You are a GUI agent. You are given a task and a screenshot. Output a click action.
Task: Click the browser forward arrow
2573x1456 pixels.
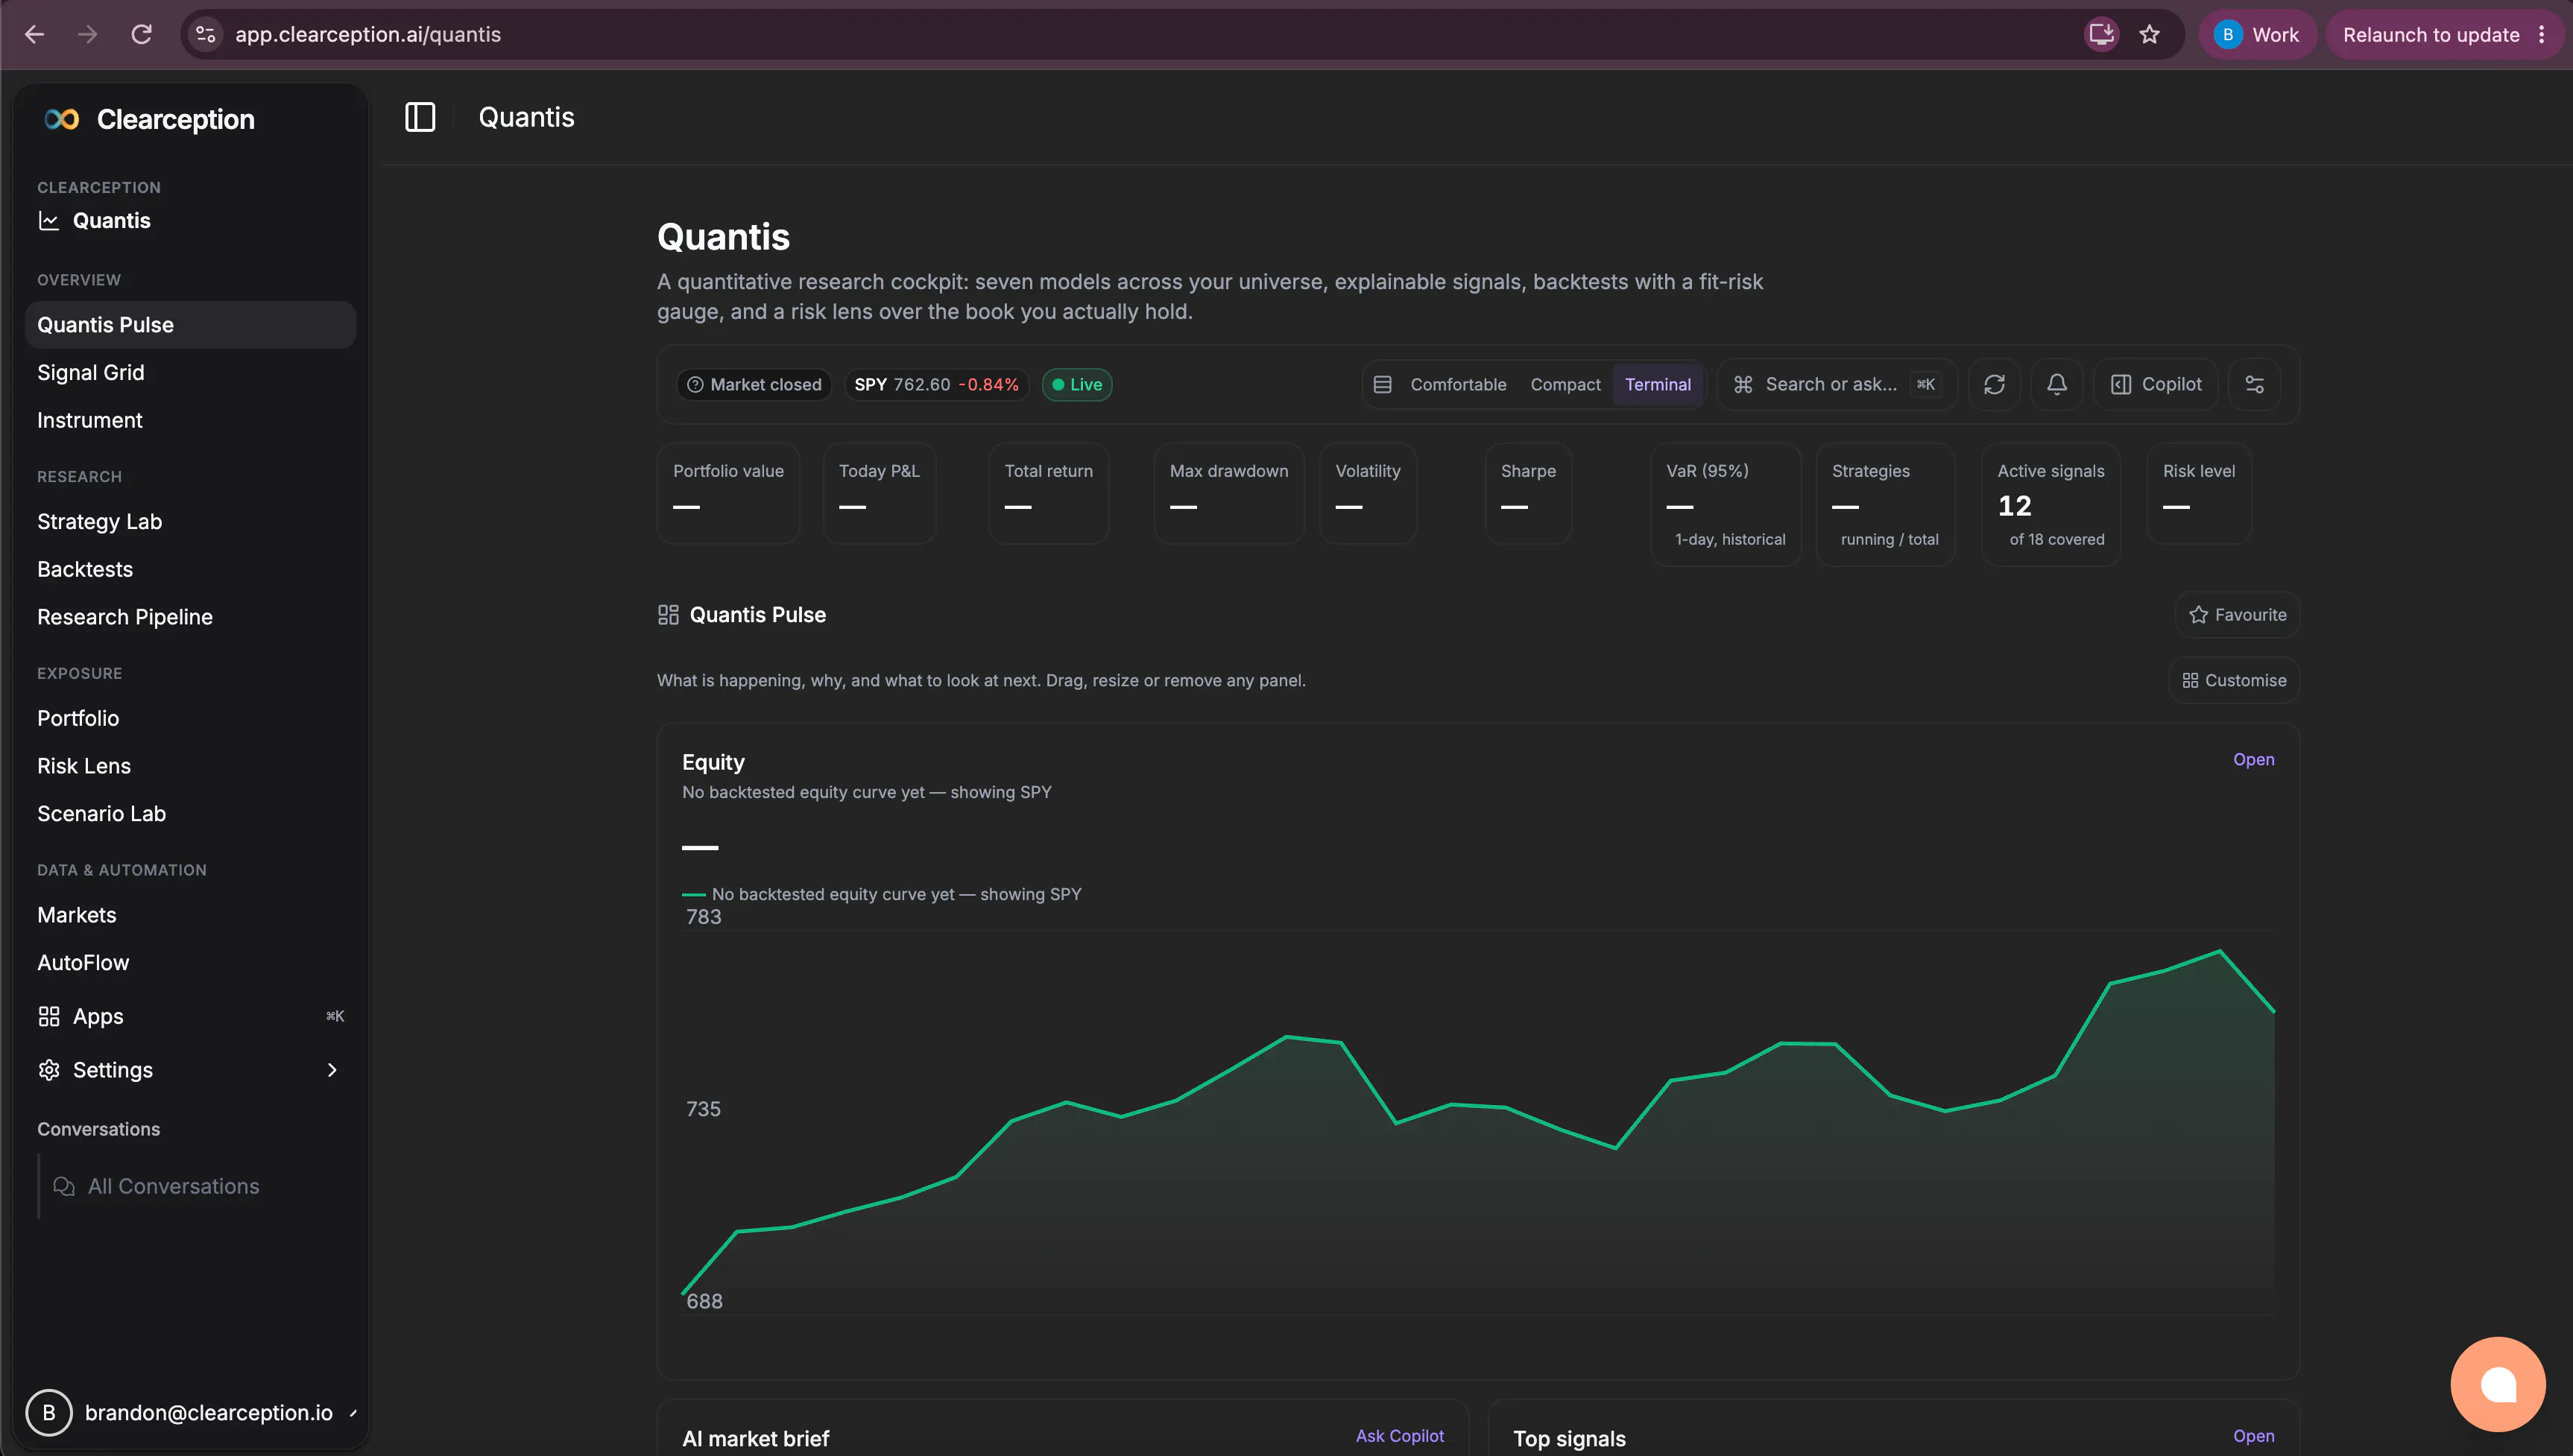88,34
